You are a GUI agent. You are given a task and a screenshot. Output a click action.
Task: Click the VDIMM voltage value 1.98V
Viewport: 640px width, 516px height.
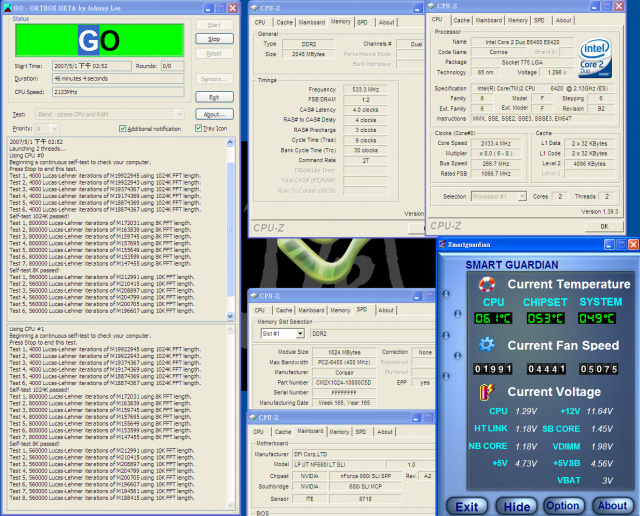pos(602,447)
